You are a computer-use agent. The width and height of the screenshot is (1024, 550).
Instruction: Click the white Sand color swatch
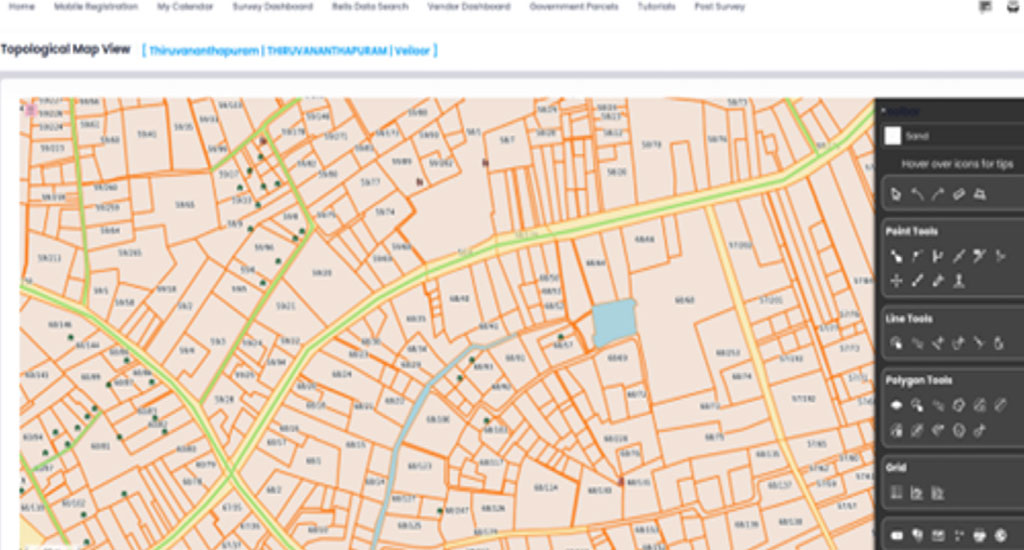tap(893, 136)
